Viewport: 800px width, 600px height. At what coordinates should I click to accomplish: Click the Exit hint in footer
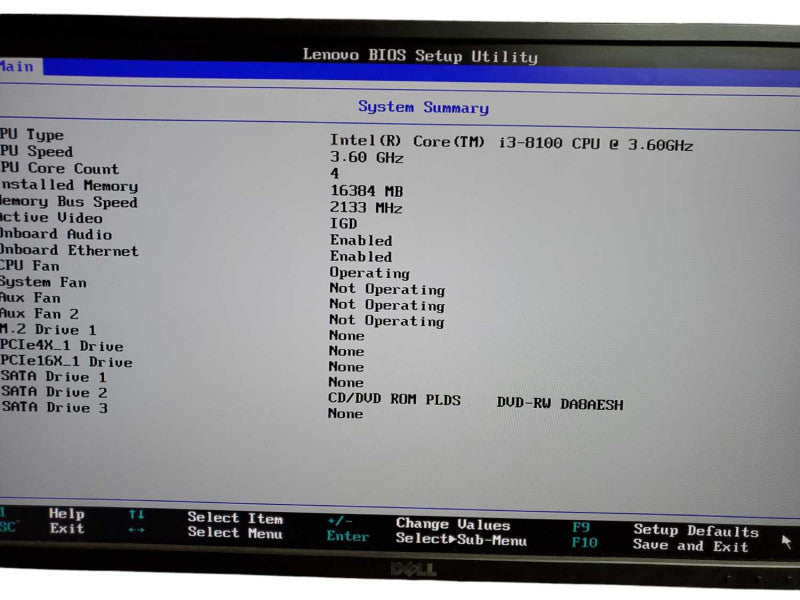click(67, 529)
